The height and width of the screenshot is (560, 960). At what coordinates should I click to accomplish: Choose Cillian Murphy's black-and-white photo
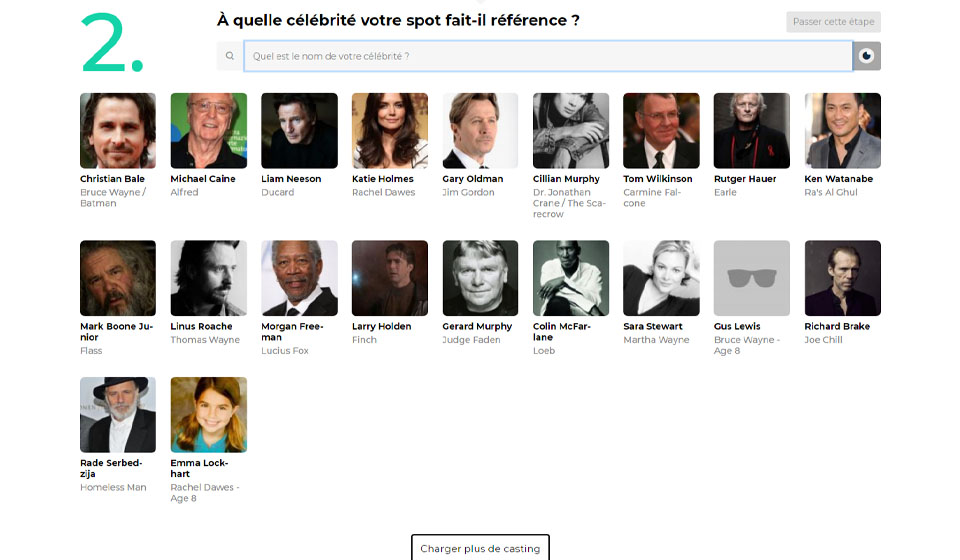(x=571, y=131)
